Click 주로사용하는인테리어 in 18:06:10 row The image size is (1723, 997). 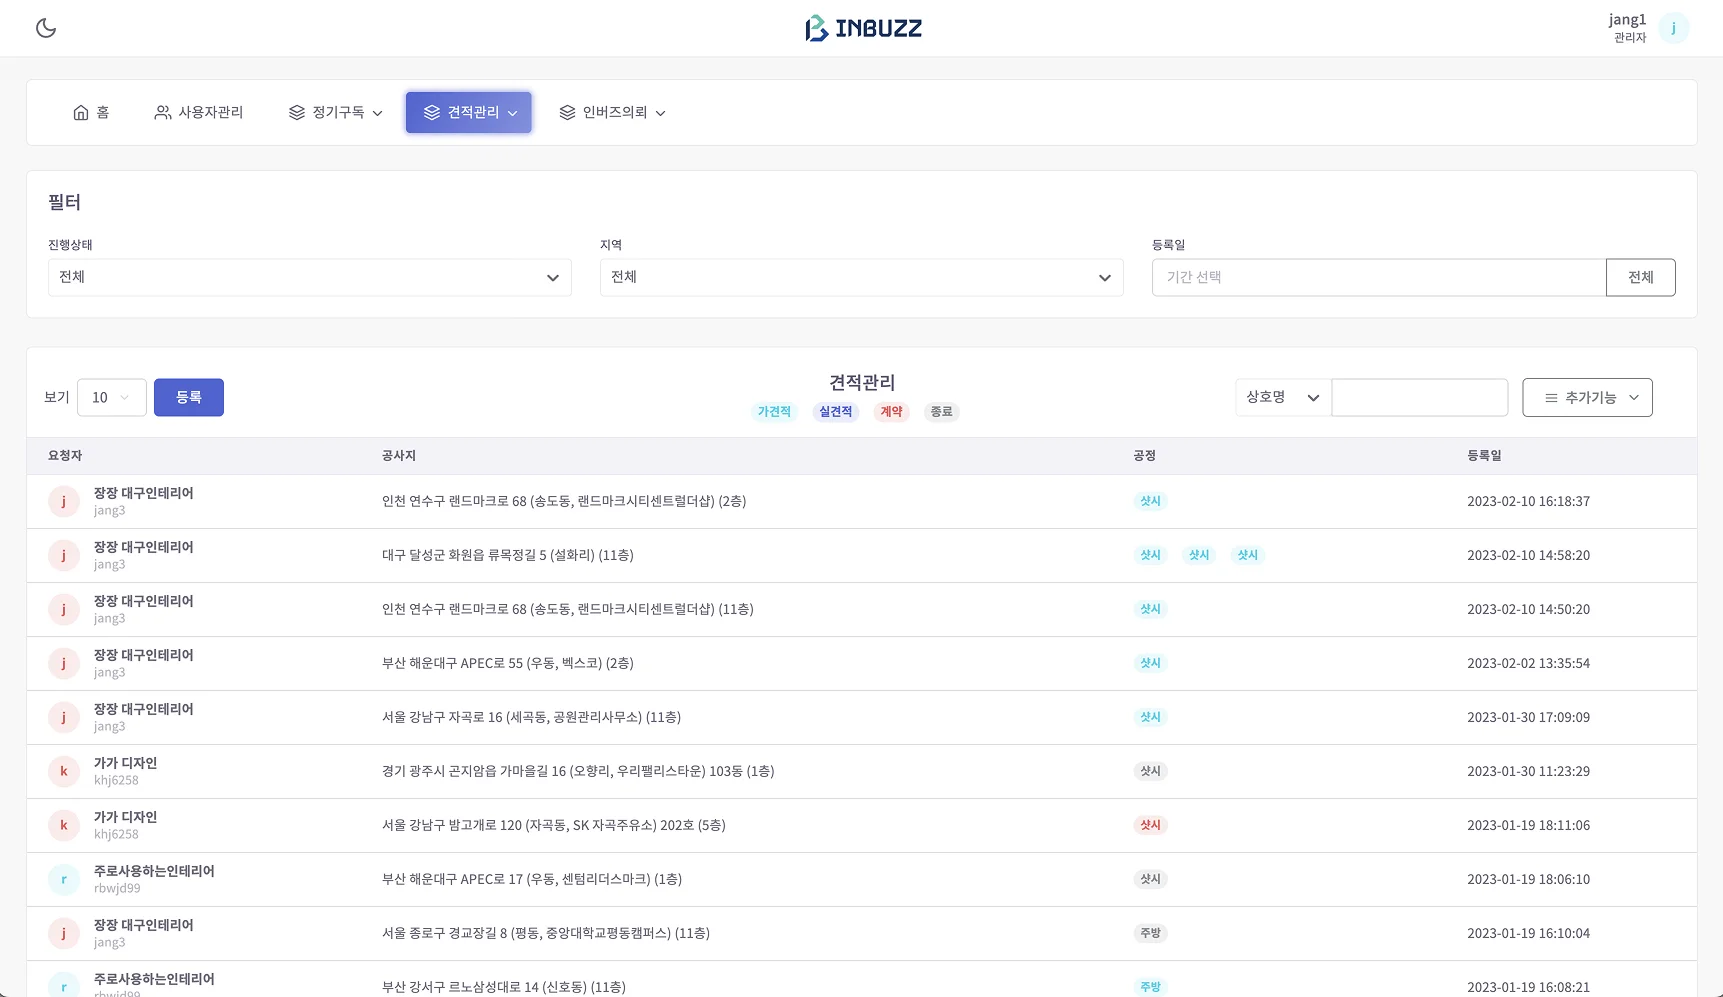(x=154, y=871)
